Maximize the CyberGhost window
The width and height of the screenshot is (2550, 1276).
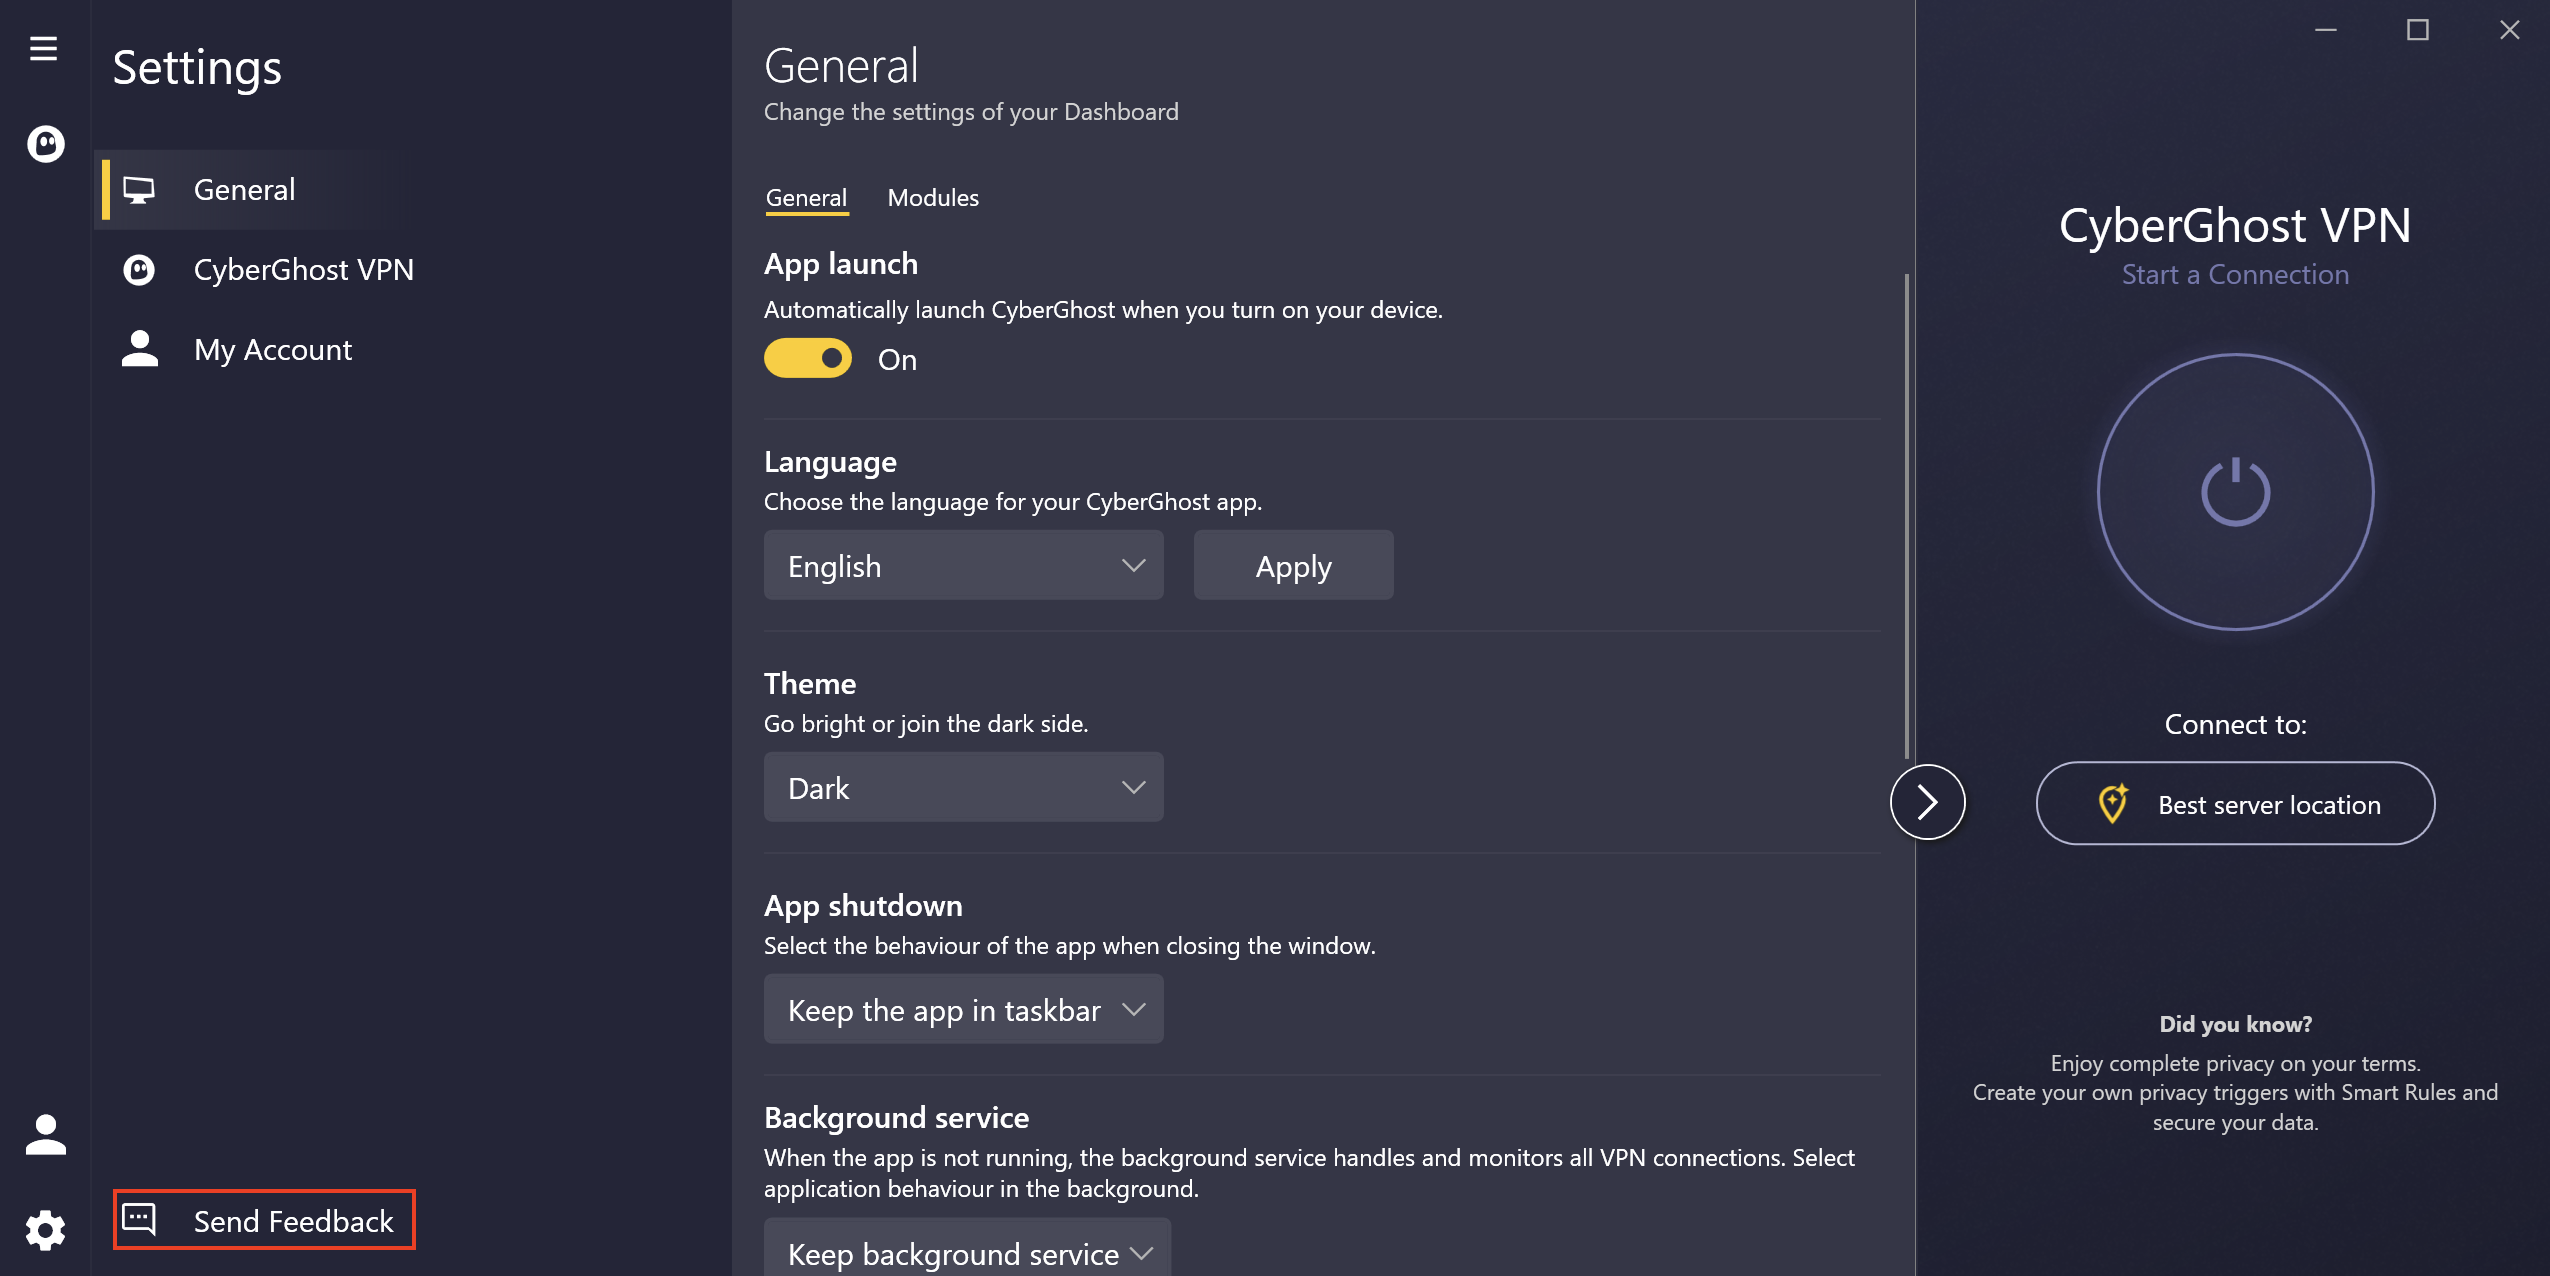tap(2418, 30)
